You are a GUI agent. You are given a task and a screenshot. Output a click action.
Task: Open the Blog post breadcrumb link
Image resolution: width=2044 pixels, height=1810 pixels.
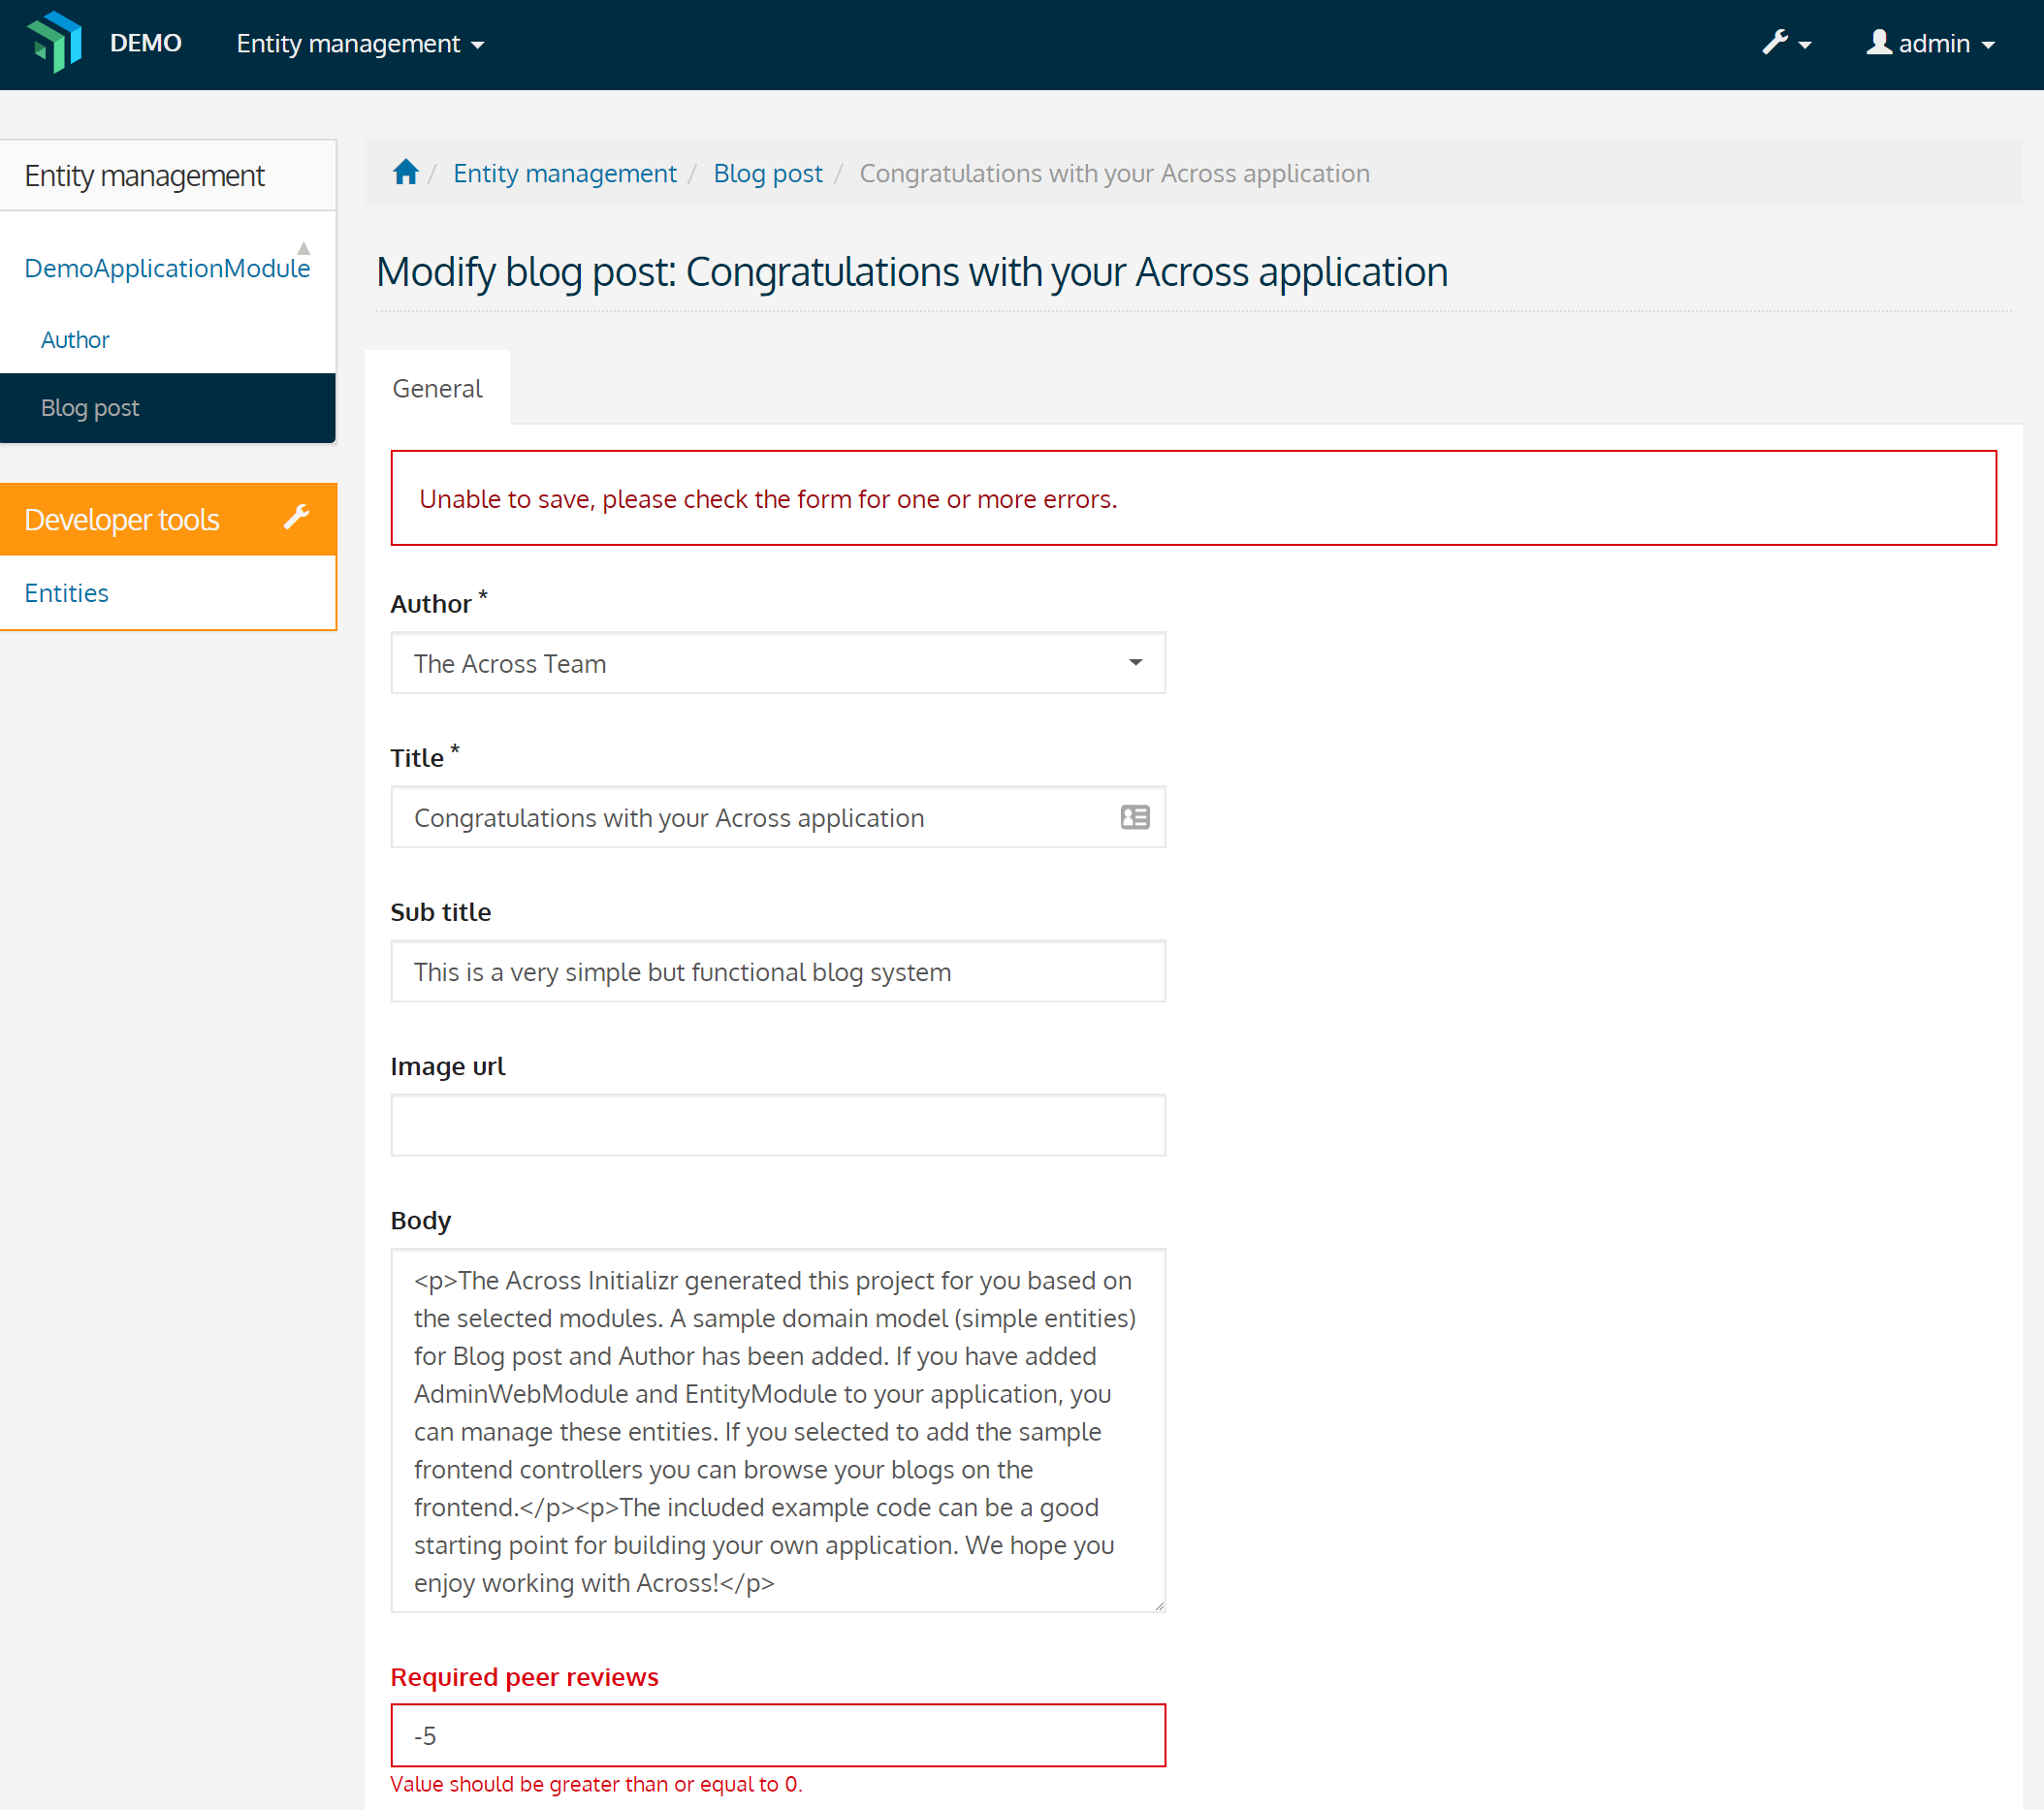[767, 173]
